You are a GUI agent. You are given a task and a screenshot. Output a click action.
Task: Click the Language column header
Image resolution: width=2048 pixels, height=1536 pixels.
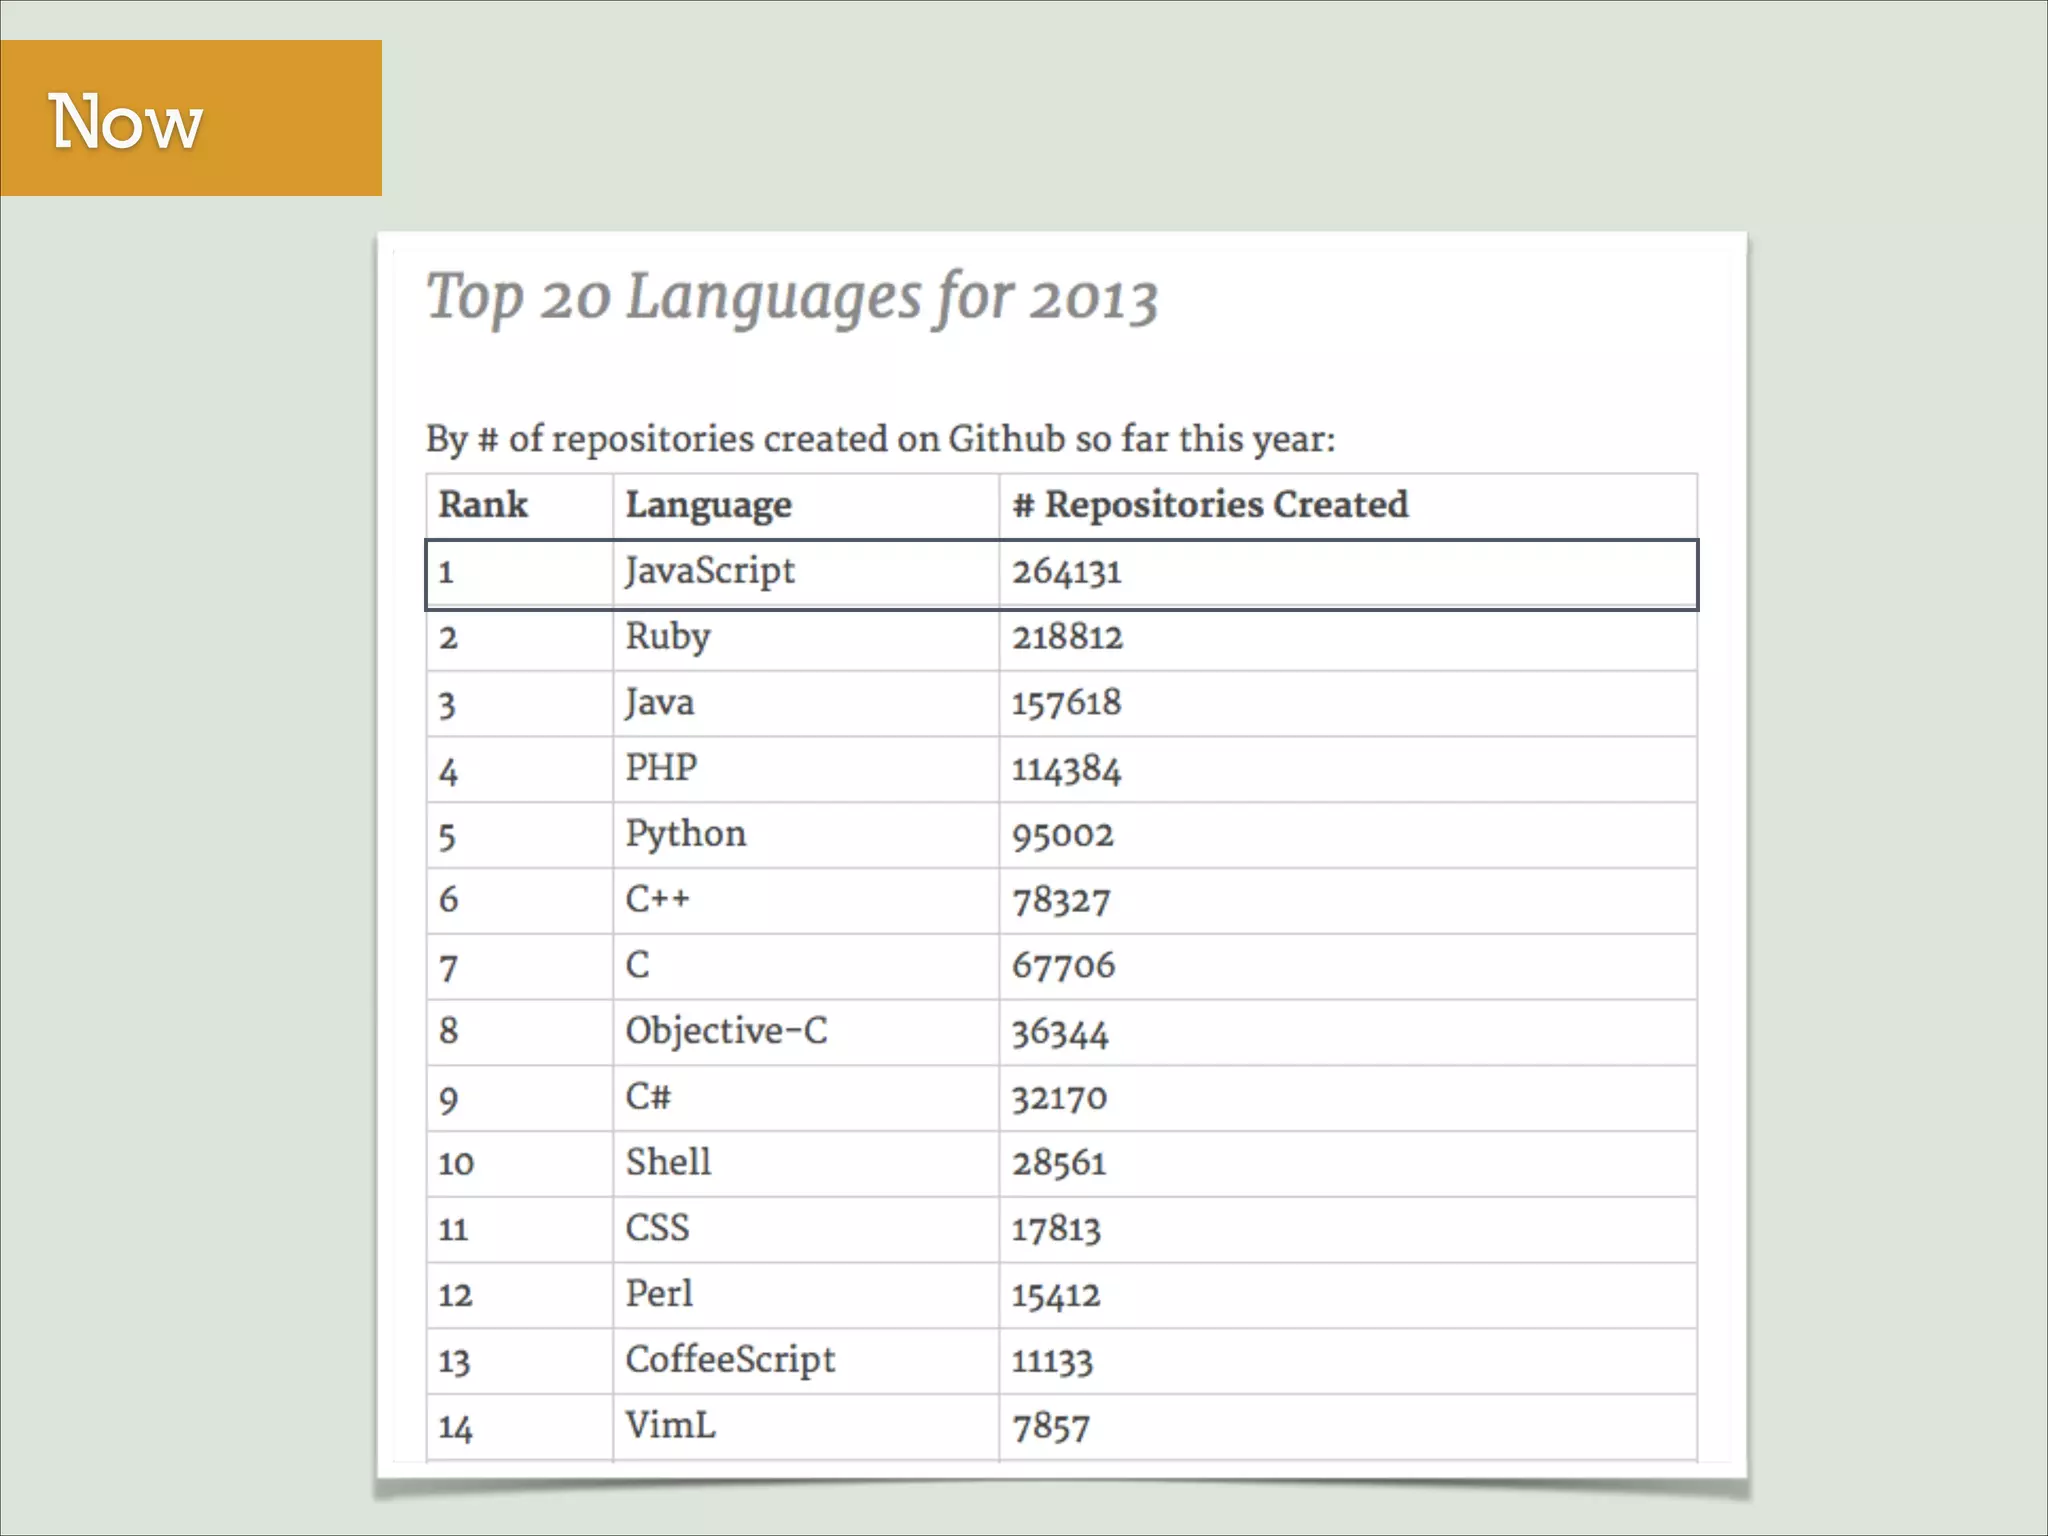pyautogui.click(x=708, y=505)
